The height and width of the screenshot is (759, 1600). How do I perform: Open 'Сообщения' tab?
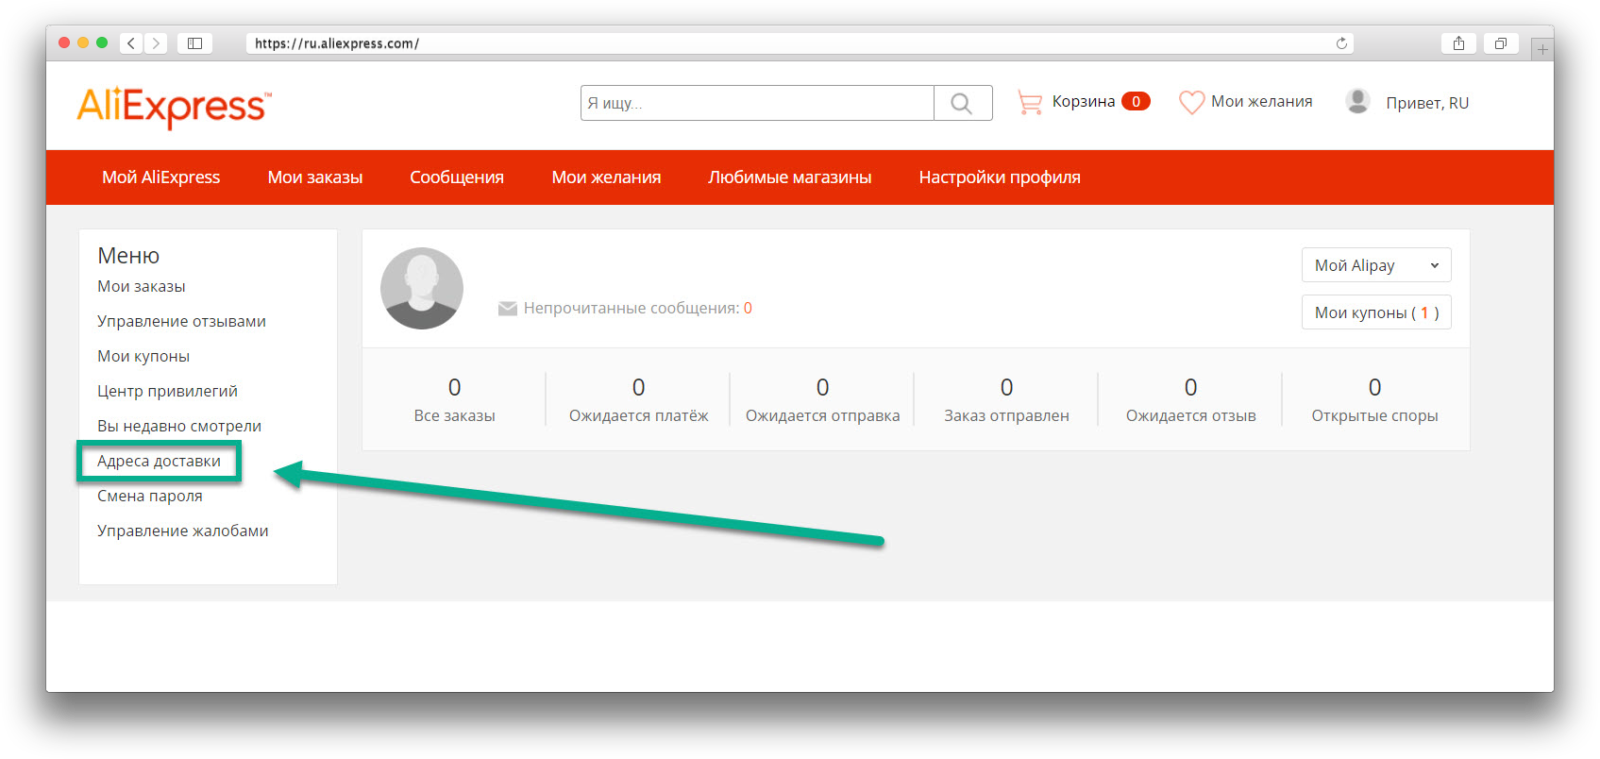point(457,177)
